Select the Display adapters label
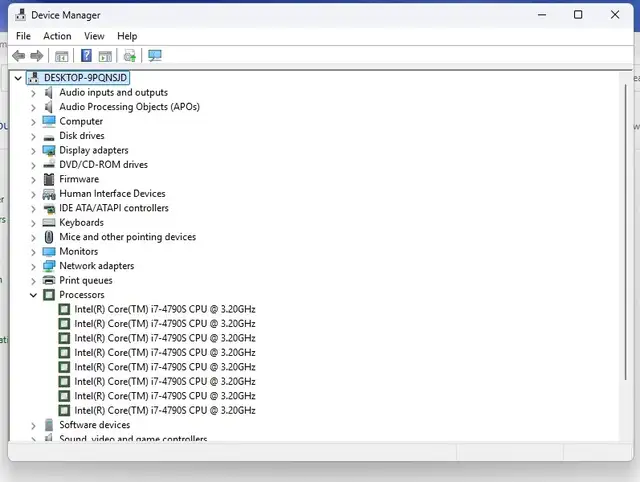The width and height of the screenshot is (640, 482). pos(94,150)
